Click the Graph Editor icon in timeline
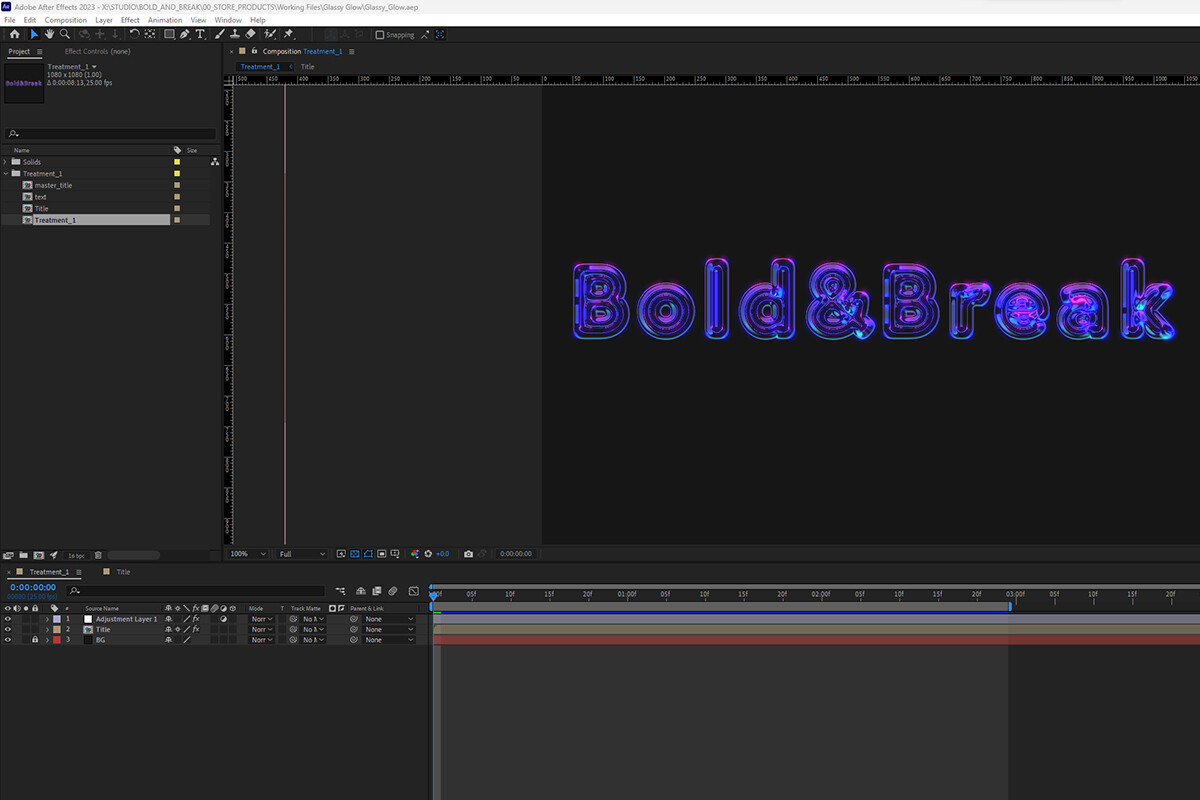Screen dimensions: 1200x800 414,591
